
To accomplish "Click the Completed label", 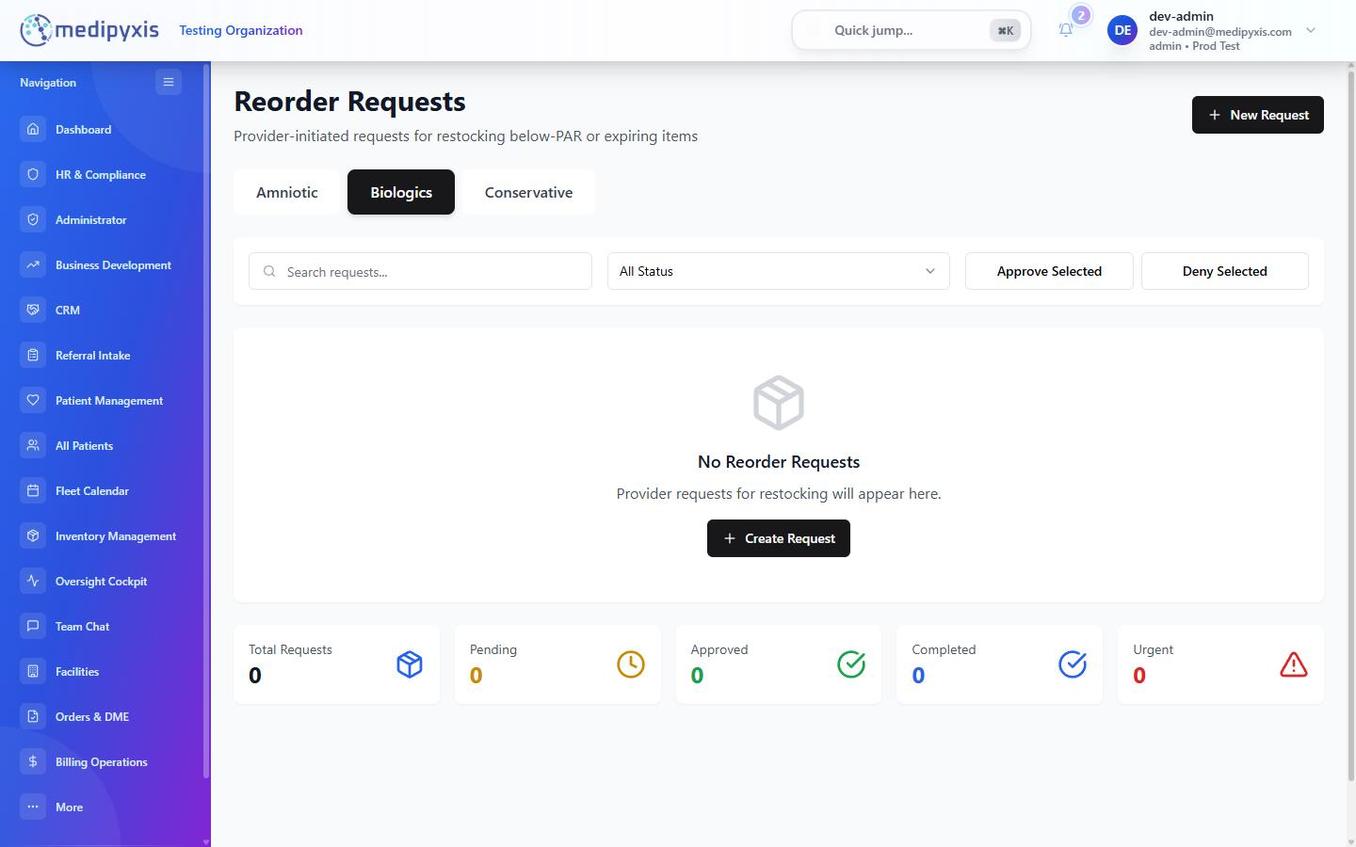I will click(944, 649).
